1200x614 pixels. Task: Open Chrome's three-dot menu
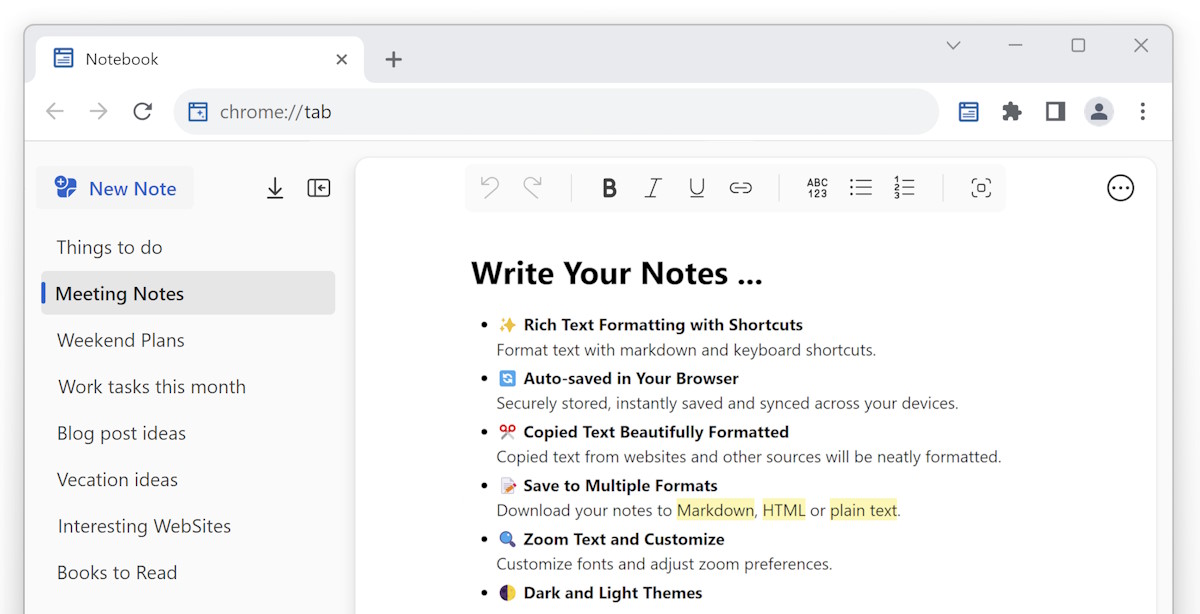[1143, 111]
